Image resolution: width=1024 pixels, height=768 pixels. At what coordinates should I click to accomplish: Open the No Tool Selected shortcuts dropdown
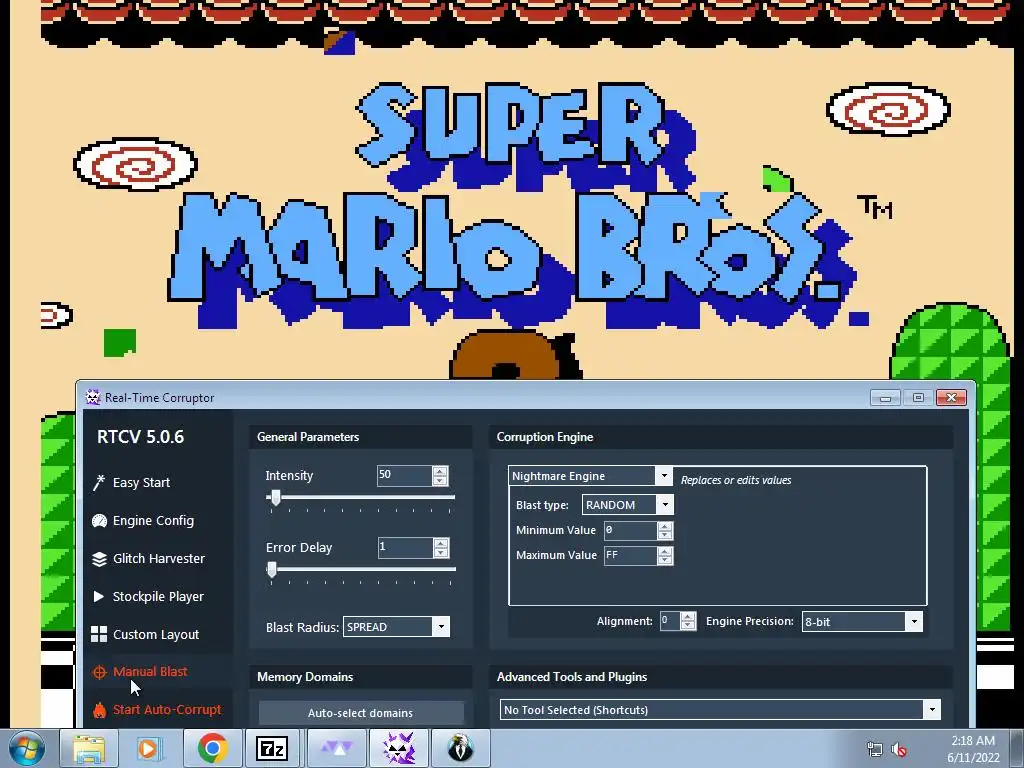(932, 710)
